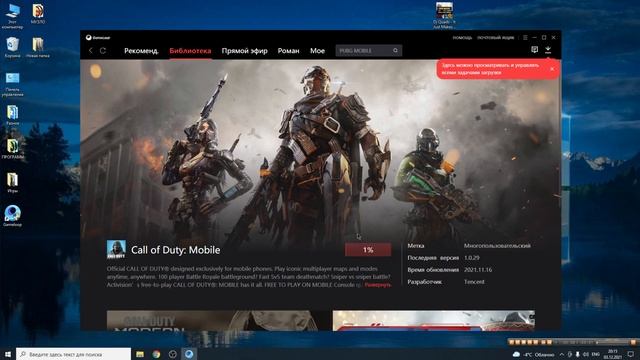
Task: Click the 1% download progress button
Action: click(x=368, y=250)
